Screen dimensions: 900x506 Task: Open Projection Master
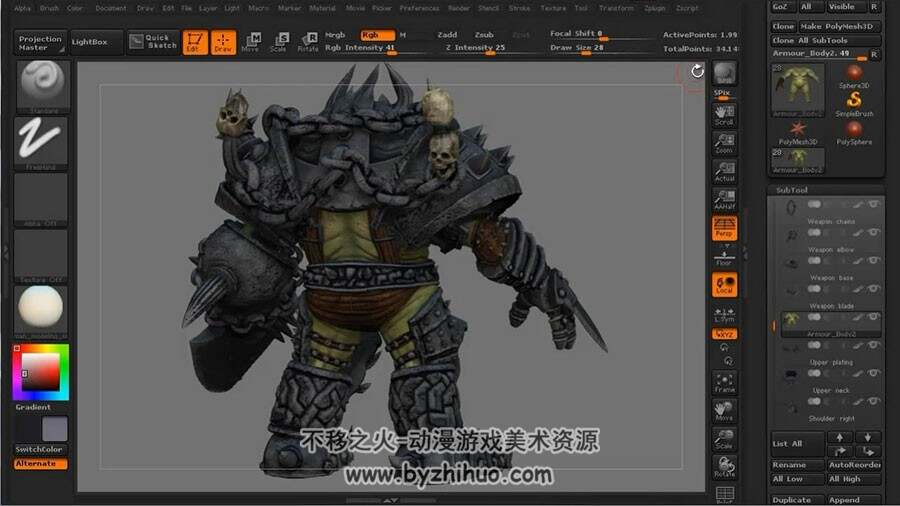tap(40, 42)
